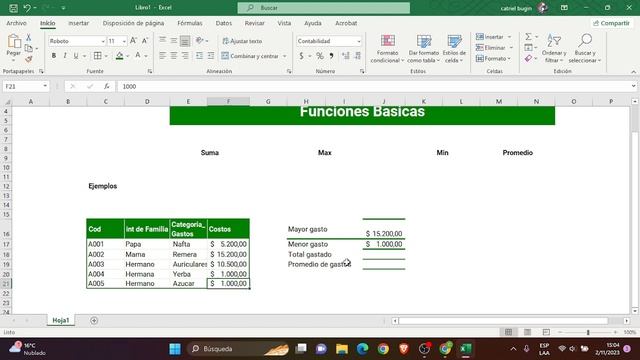Screen dimensions: 640x360
Task: Click the Cut scissors icon
Action: tap(29, 38)
